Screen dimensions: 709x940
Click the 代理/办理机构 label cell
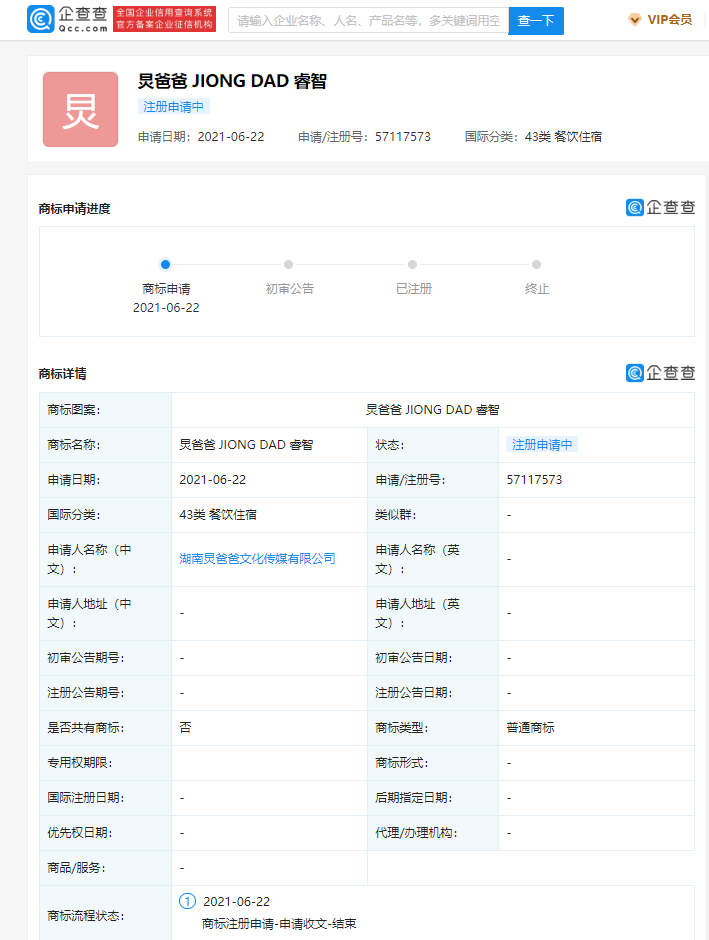pos(433,833)
